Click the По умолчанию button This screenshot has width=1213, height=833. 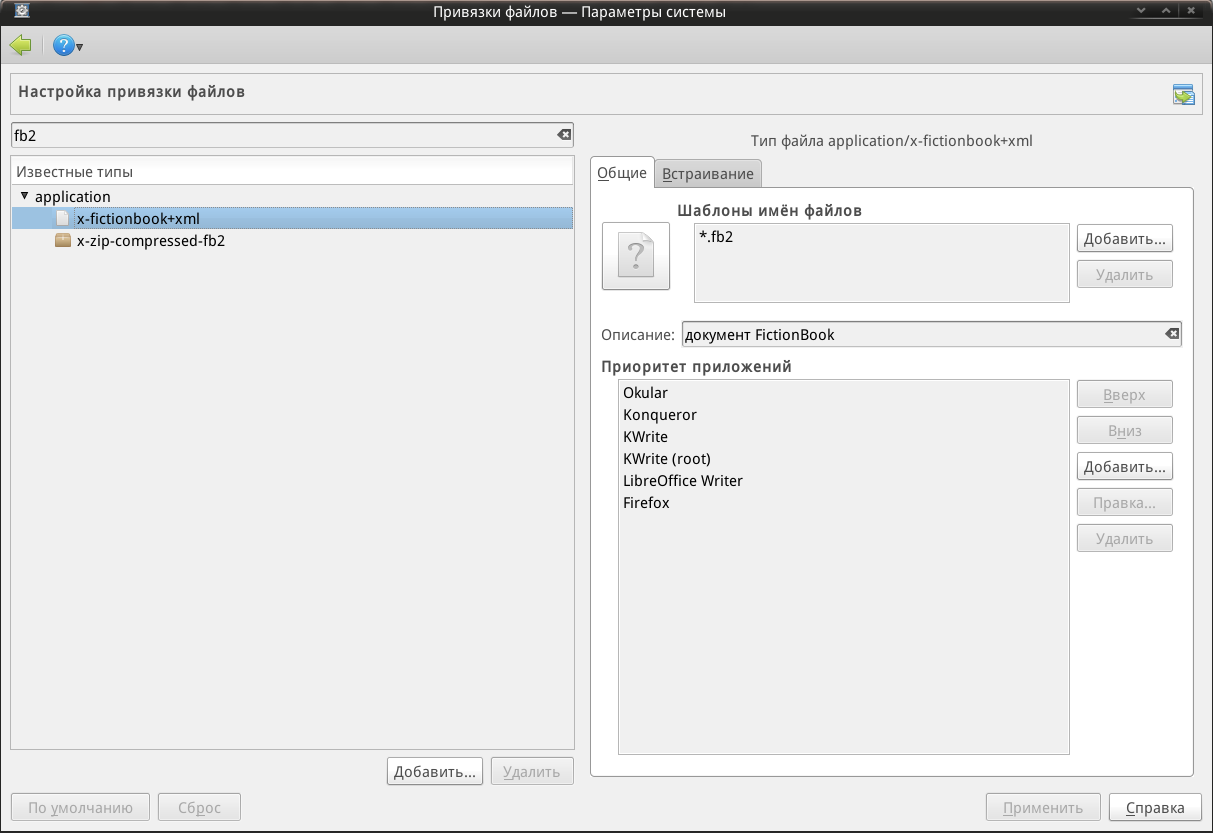(80, 808)
